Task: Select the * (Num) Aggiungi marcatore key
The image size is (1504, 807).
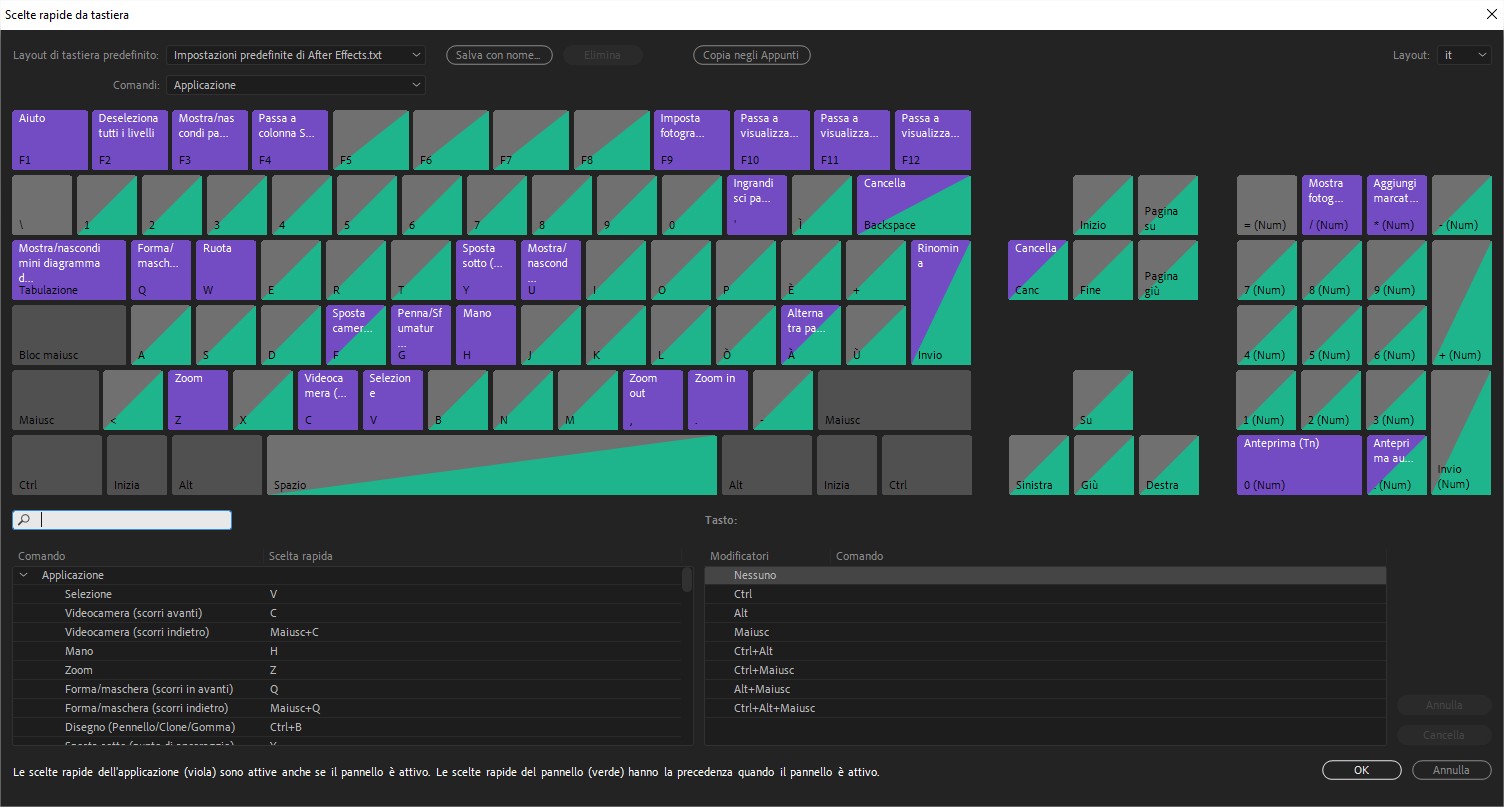Action: coord(1397,205)
